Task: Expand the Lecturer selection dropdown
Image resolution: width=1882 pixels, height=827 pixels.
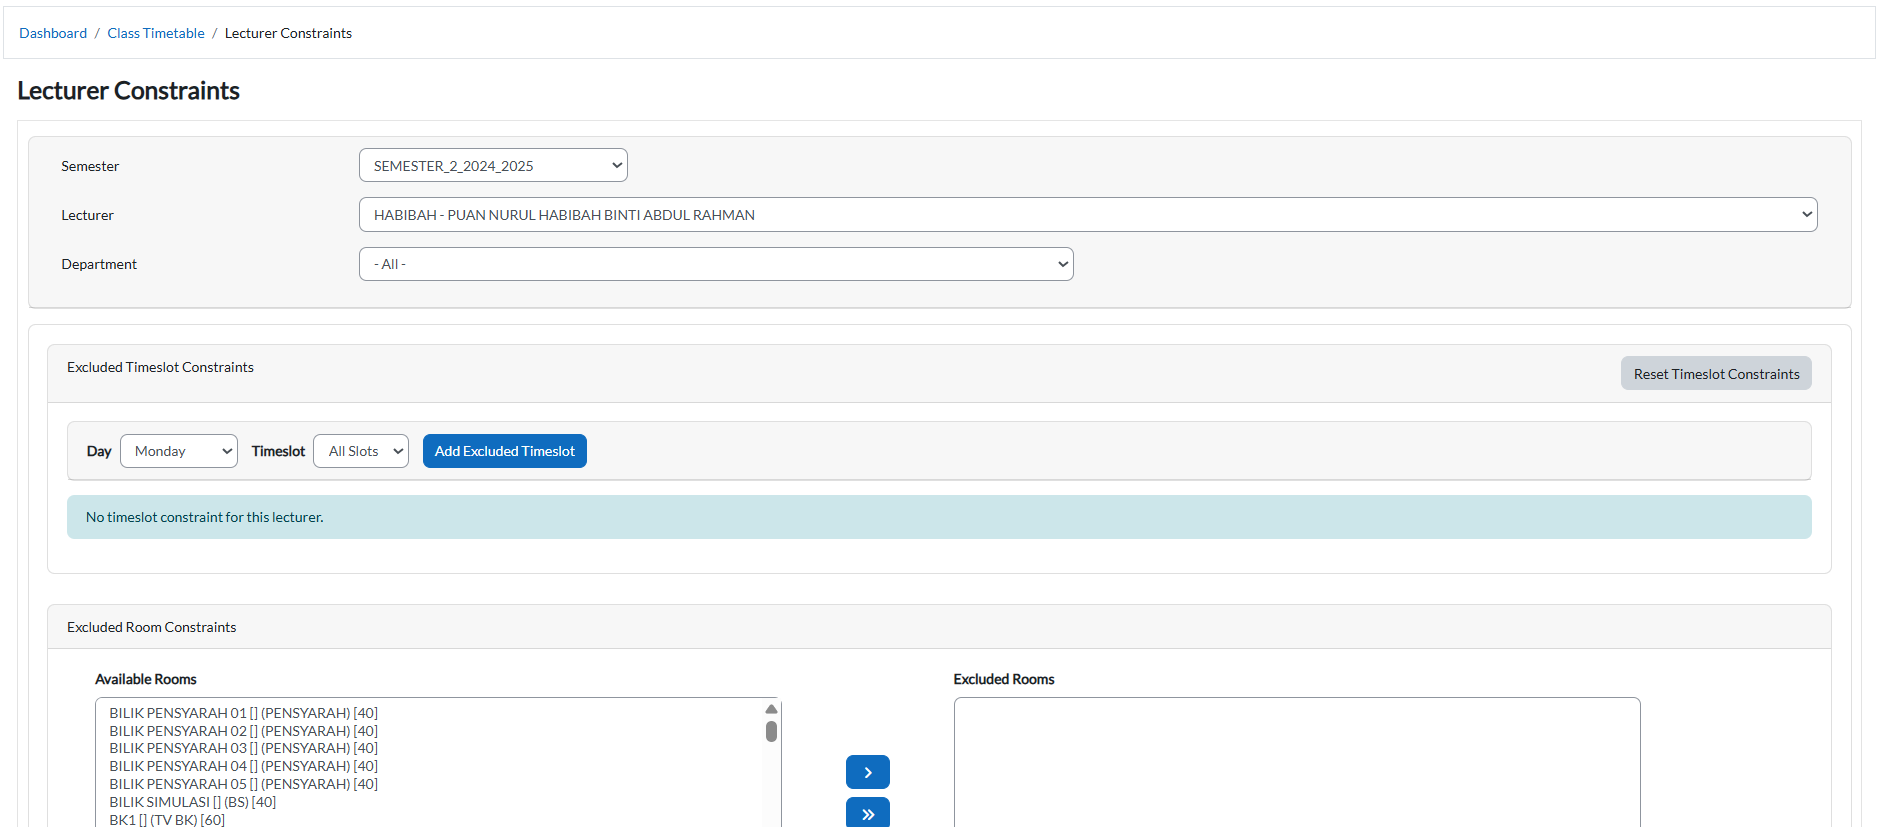Action: [1087, 215]
